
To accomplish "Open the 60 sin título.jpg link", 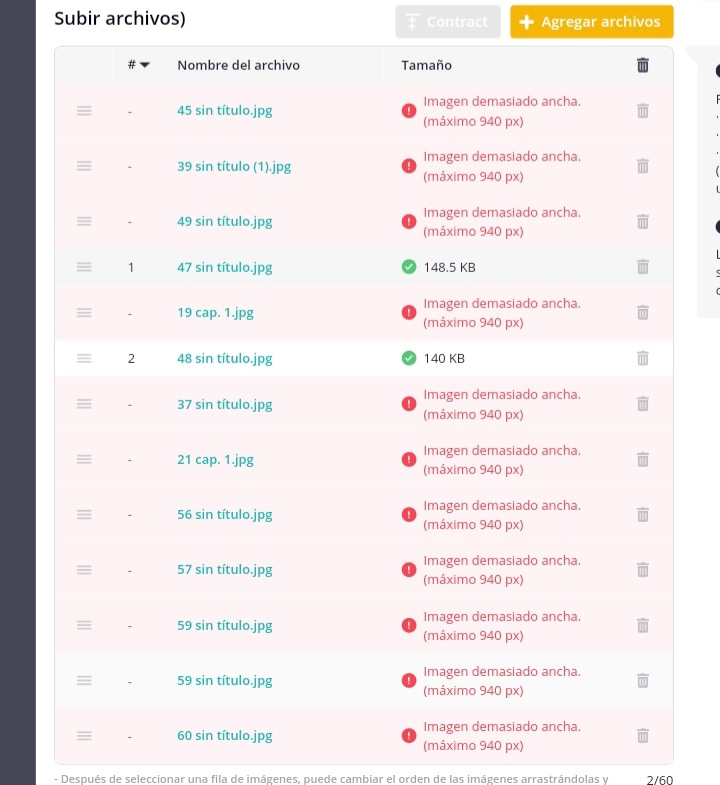I will coord(224,735).
